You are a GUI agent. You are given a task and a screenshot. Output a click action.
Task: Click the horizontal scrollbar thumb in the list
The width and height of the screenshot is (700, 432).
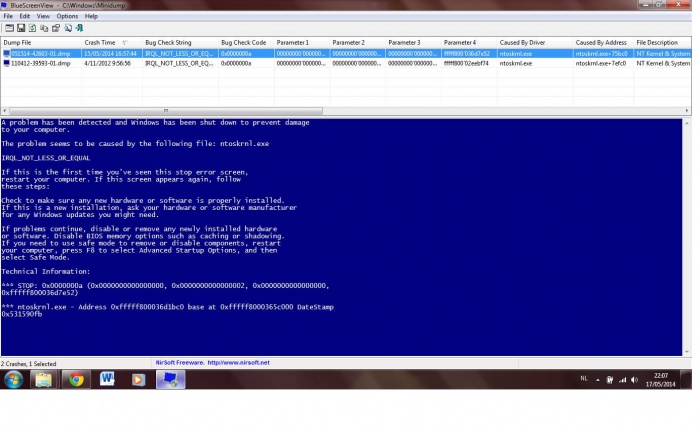166,110
